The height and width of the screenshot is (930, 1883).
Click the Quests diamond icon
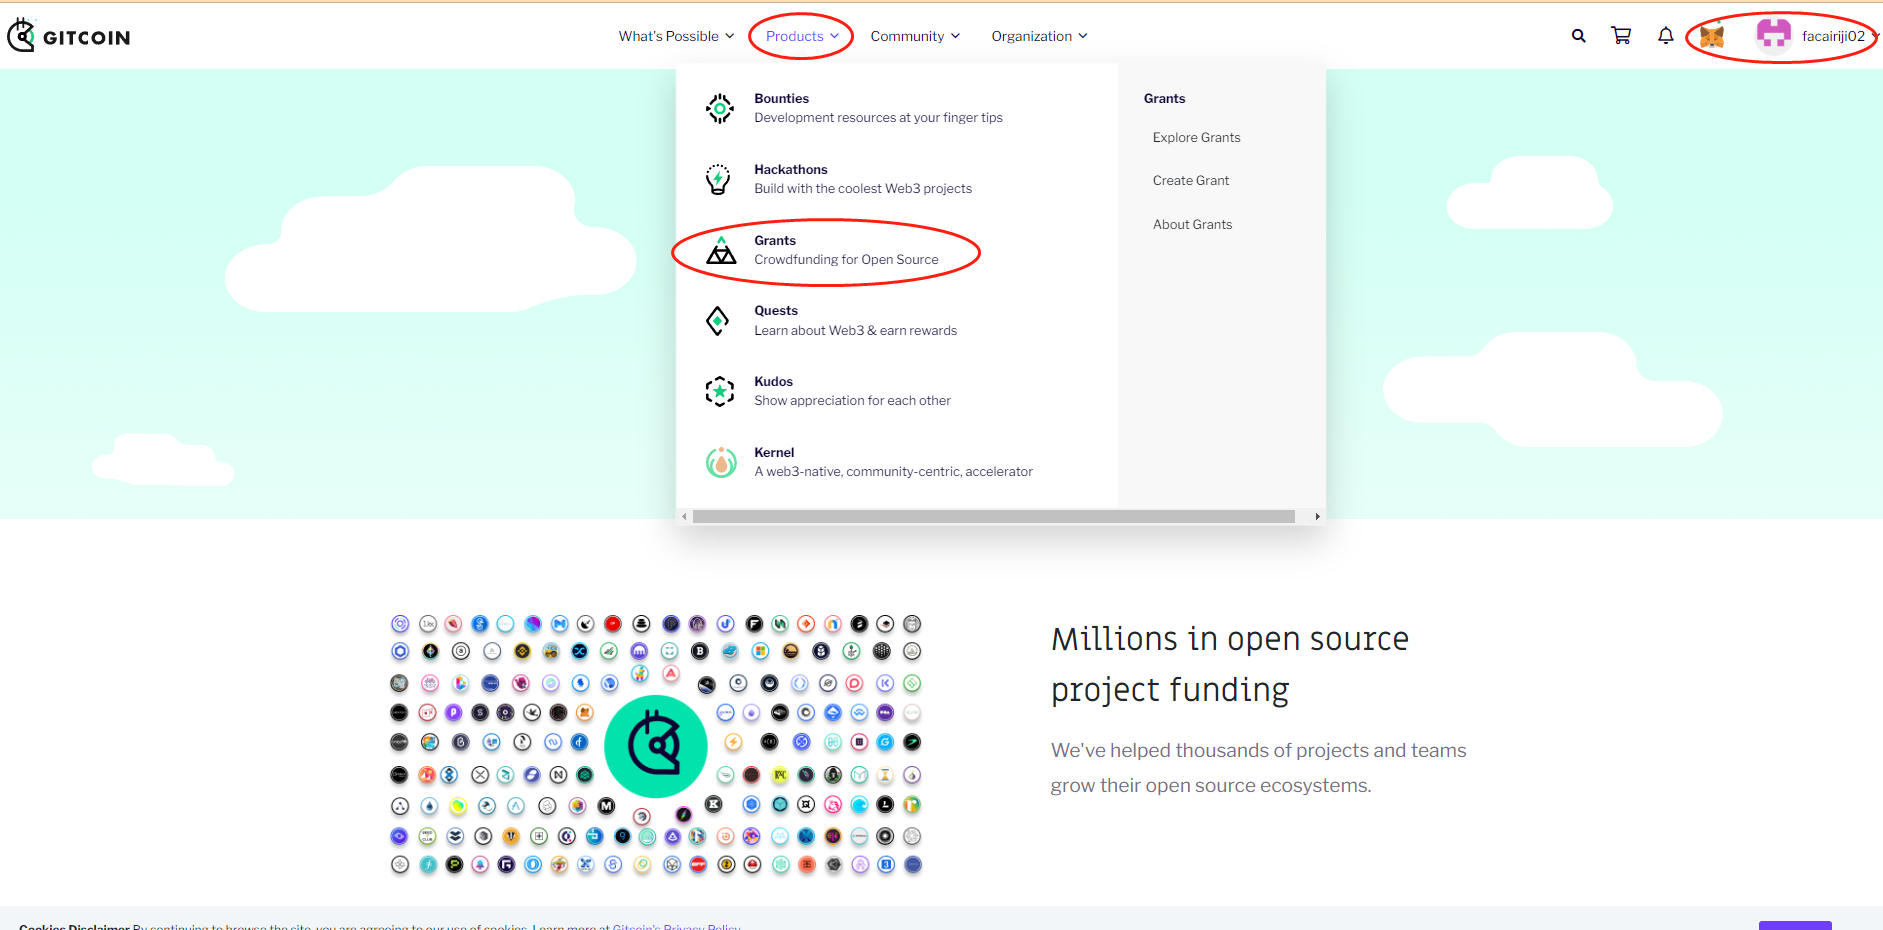[718, 321]
